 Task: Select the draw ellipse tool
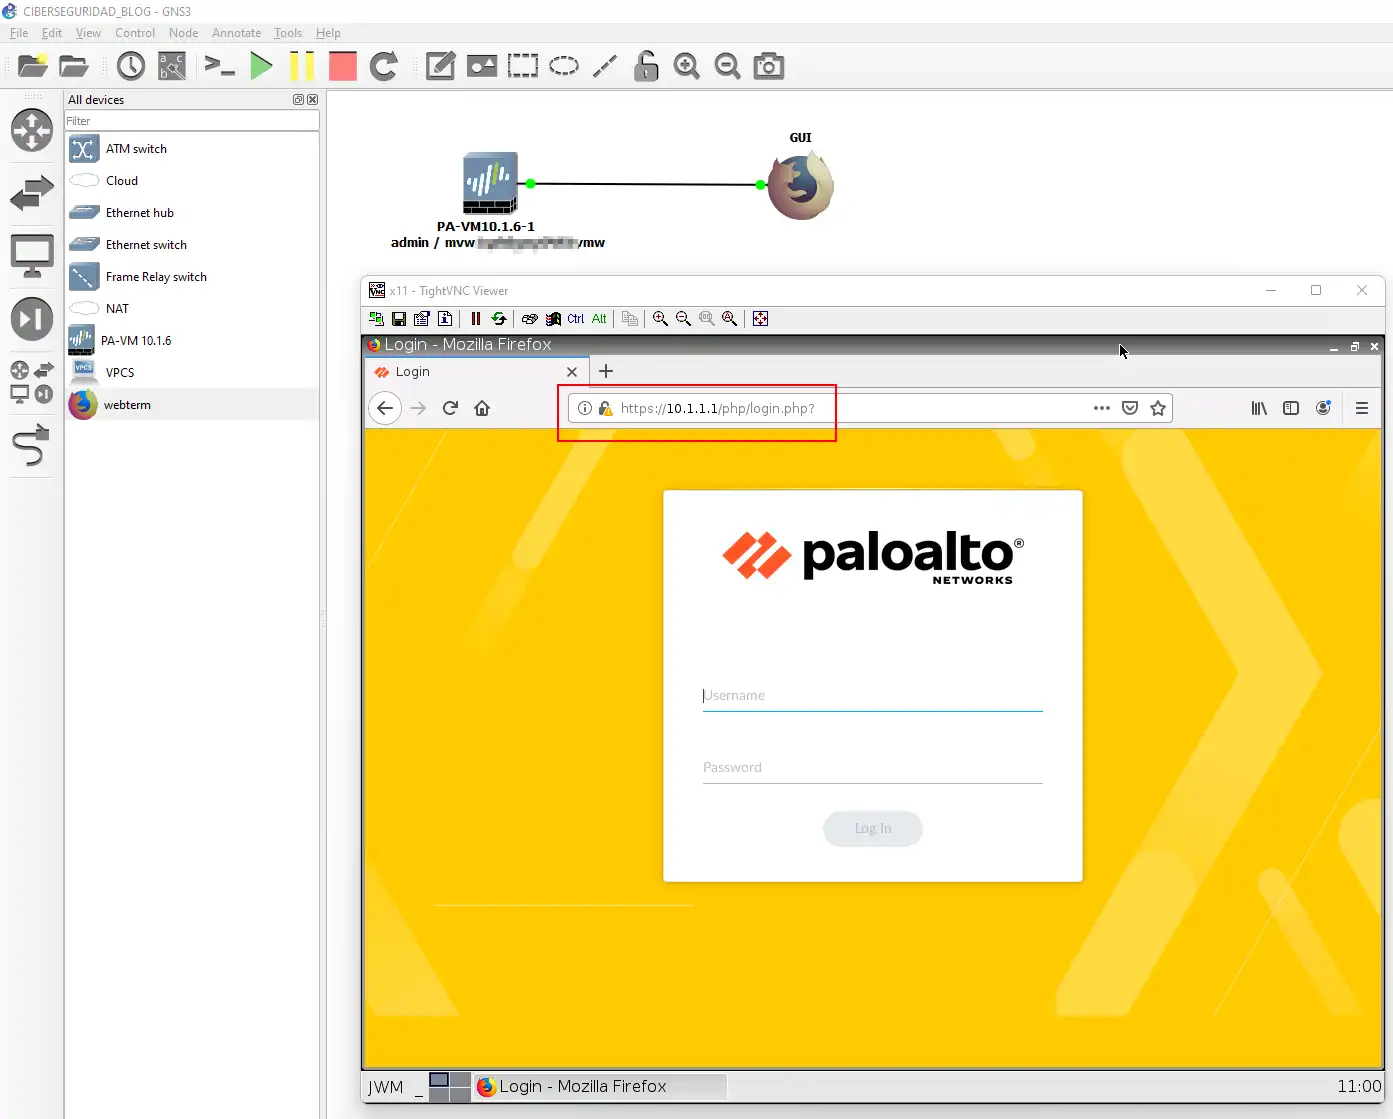pos(564,66)
